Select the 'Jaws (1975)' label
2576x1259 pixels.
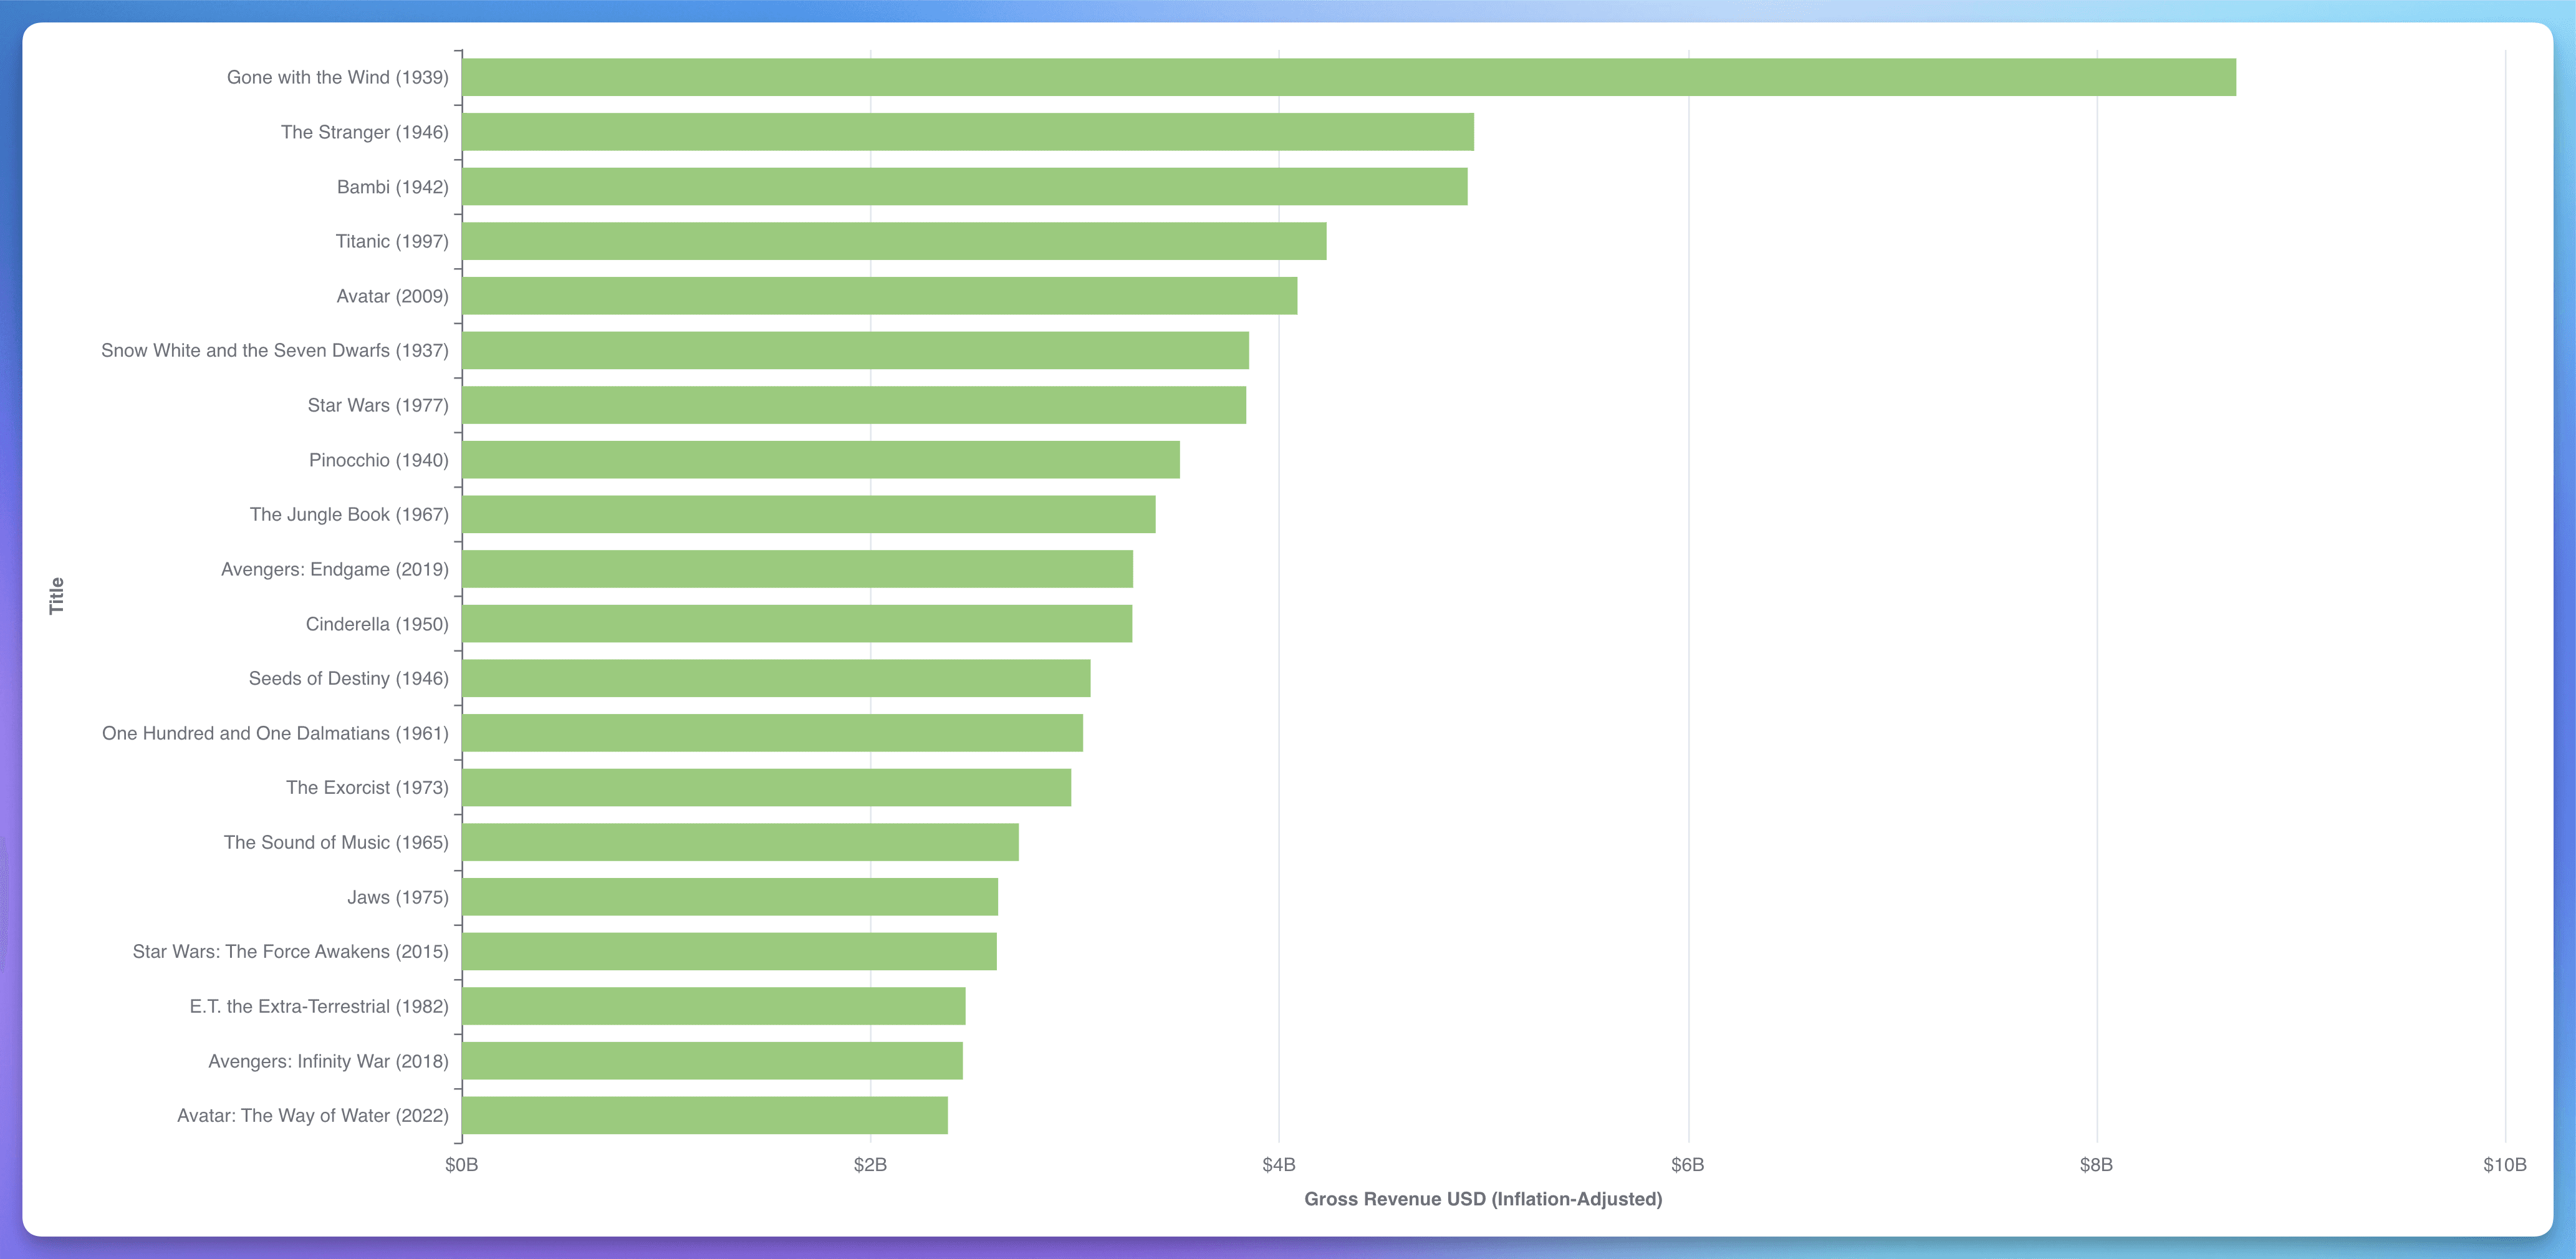(398, 897)
